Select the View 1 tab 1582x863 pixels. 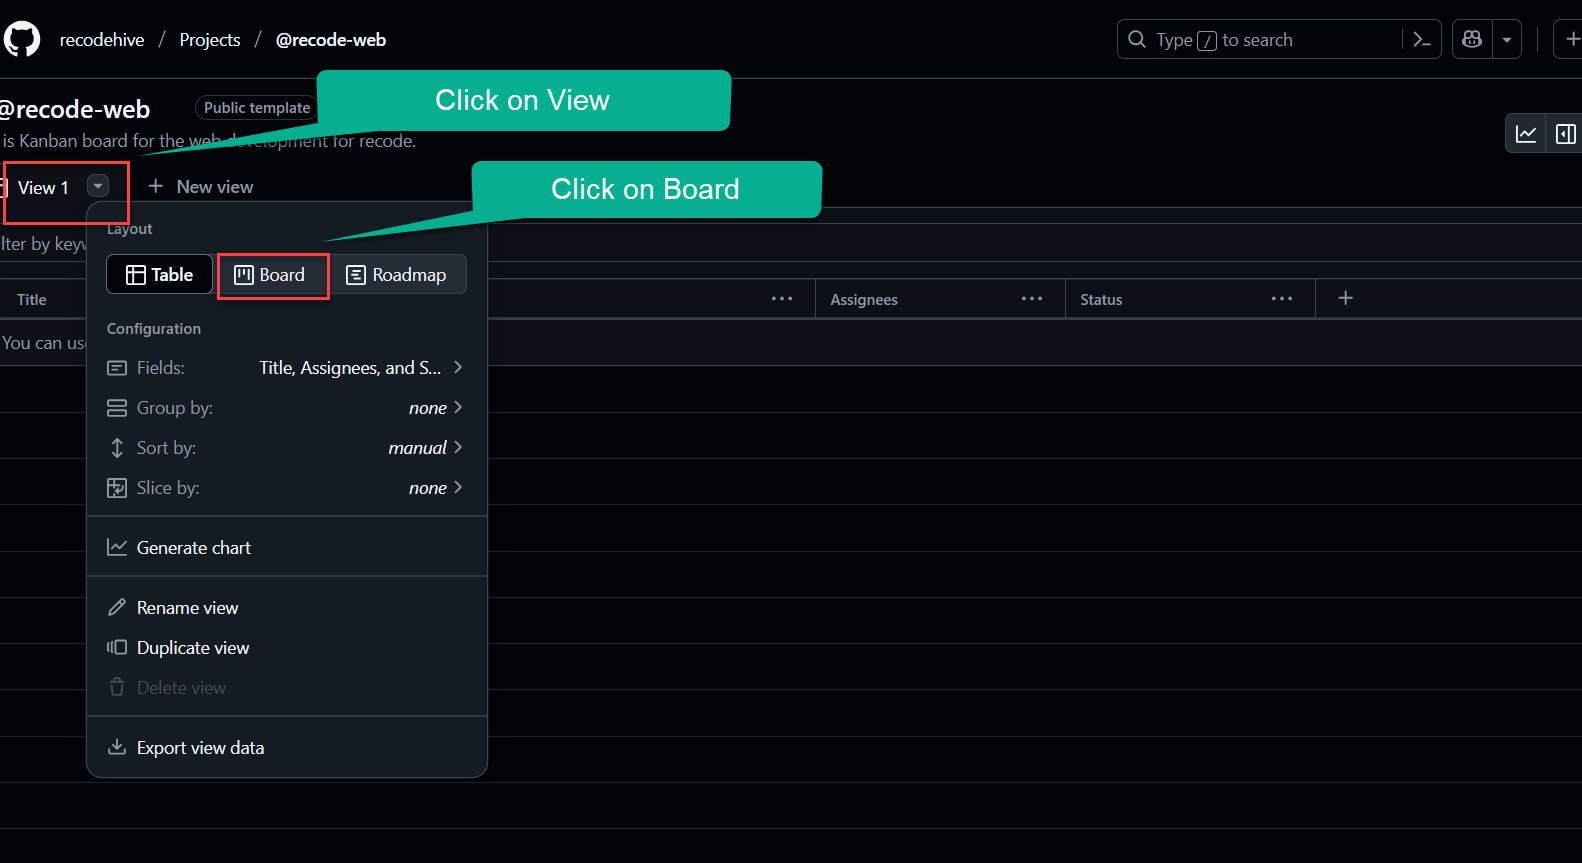click(43, 188)
